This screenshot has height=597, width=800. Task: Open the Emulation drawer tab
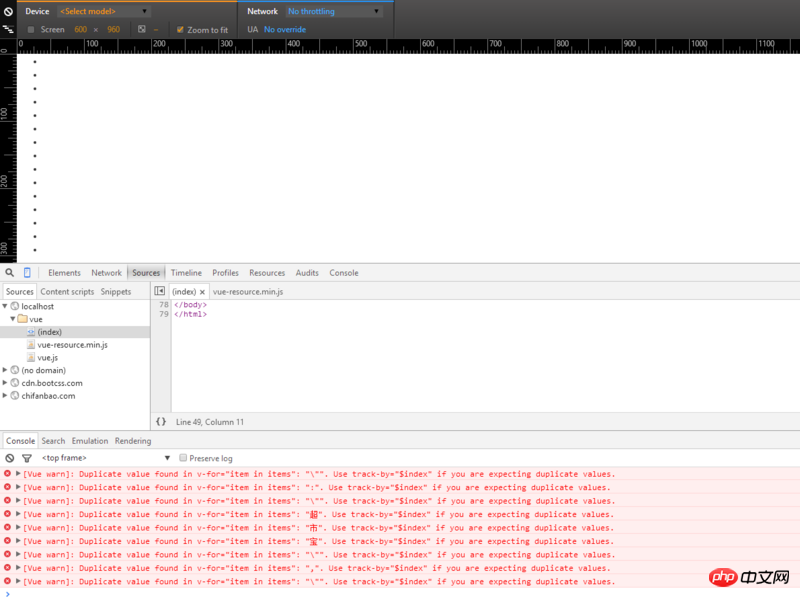(x=90, y=441)
